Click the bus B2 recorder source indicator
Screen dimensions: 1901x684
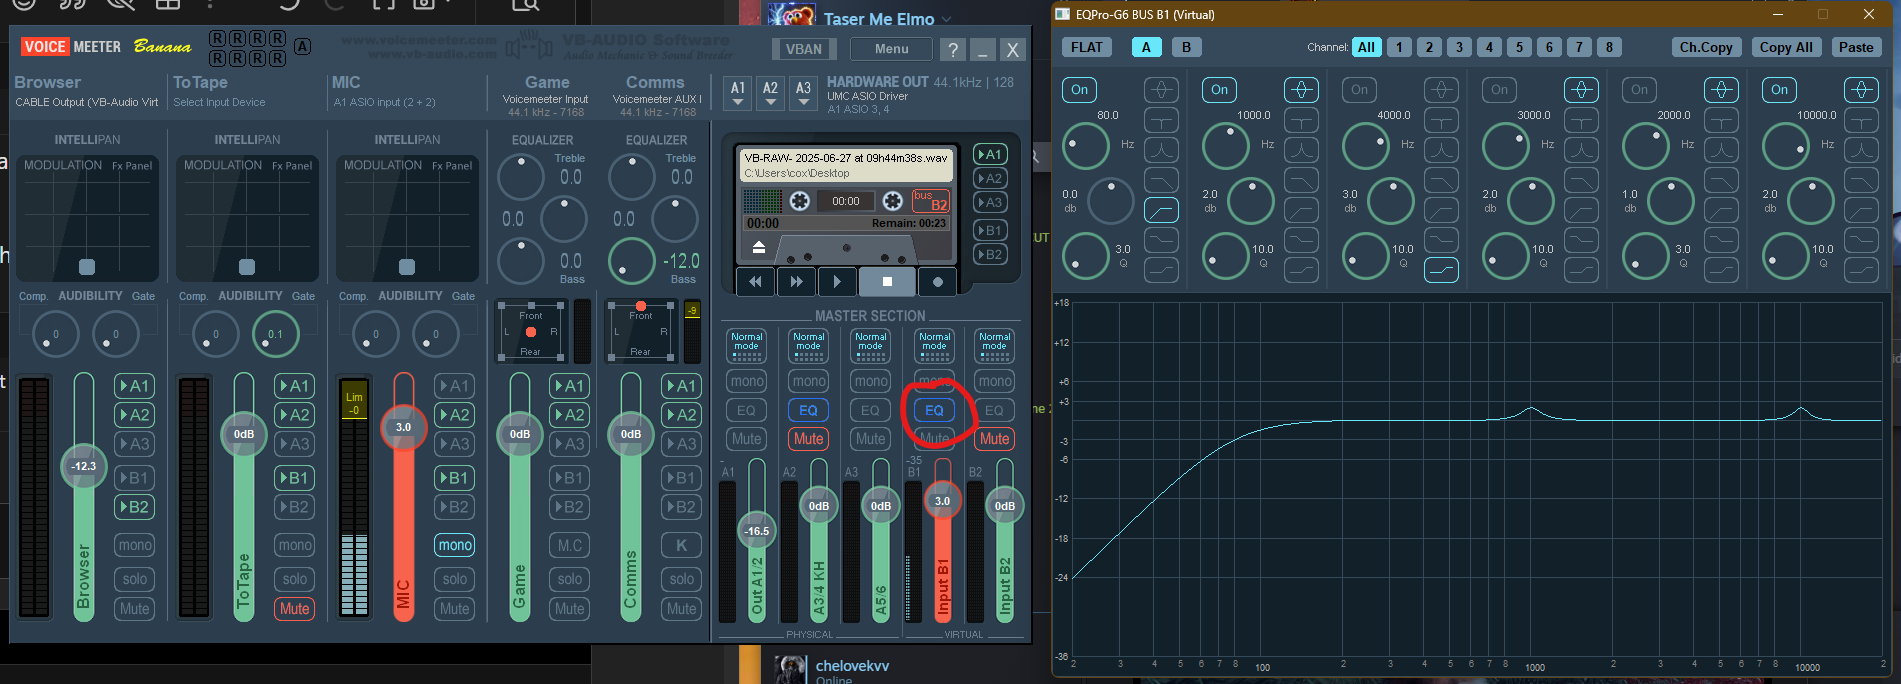[930, 201]
